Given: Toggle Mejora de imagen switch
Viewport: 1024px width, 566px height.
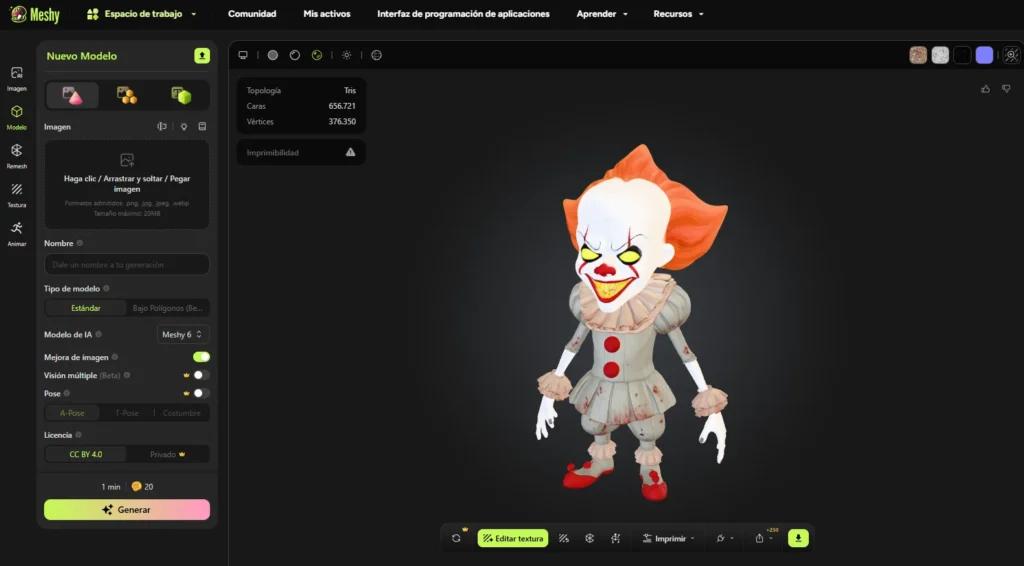Looking at the screenshot, I should (x=201, y=356).
